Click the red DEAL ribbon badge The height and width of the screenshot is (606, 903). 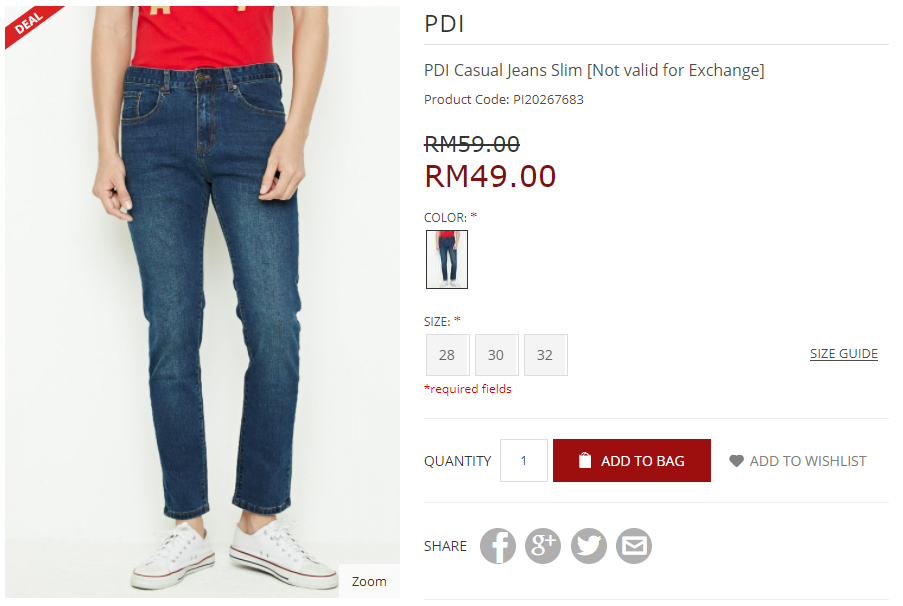pyautogui.click(x=32, y=25)
